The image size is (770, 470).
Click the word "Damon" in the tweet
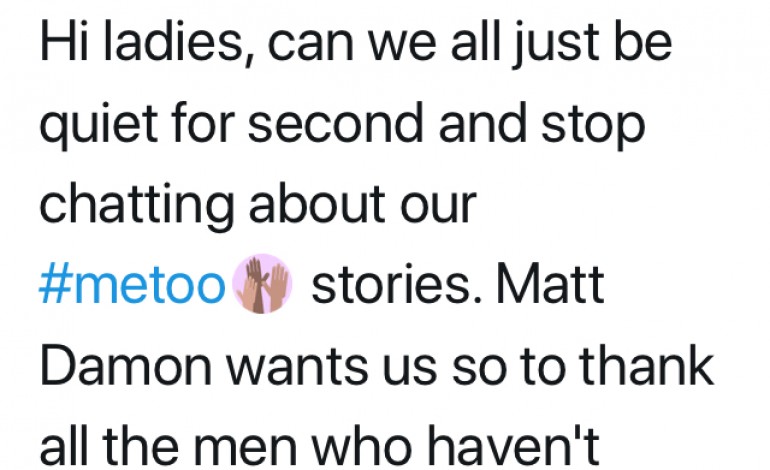tap(126, 366)
